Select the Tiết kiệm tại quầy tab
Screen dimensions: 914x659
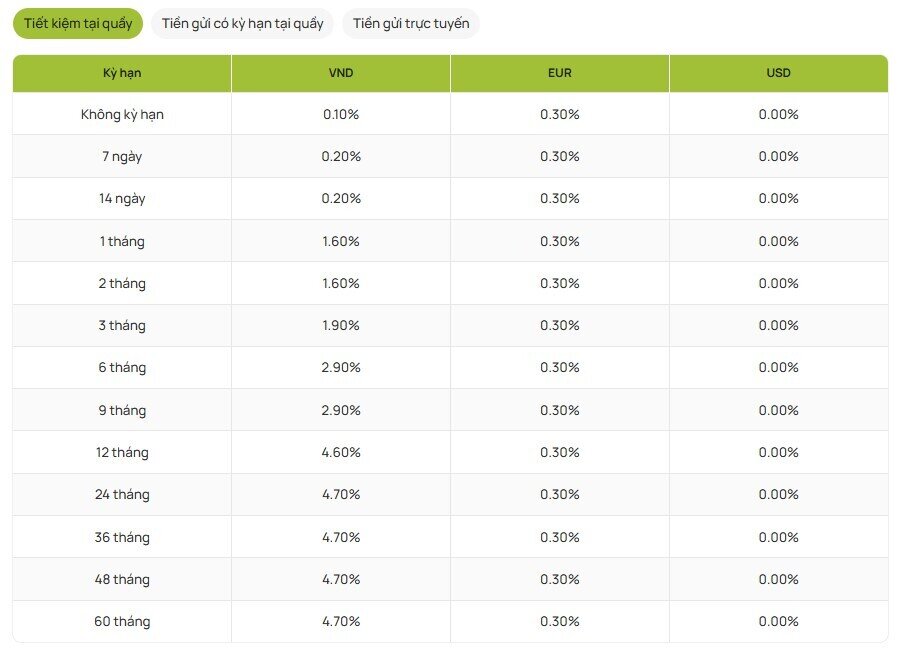tap(78, 24)
